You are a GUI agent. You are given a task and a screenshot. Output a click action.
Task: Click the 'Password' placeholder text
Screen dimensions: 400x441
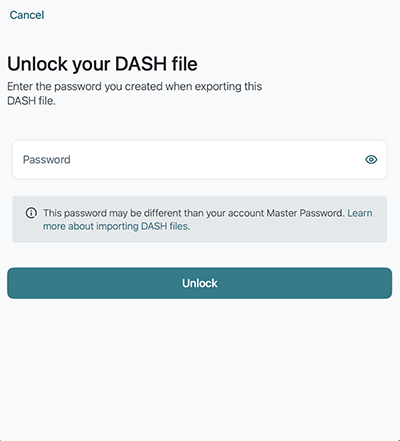tap(47, 160)
